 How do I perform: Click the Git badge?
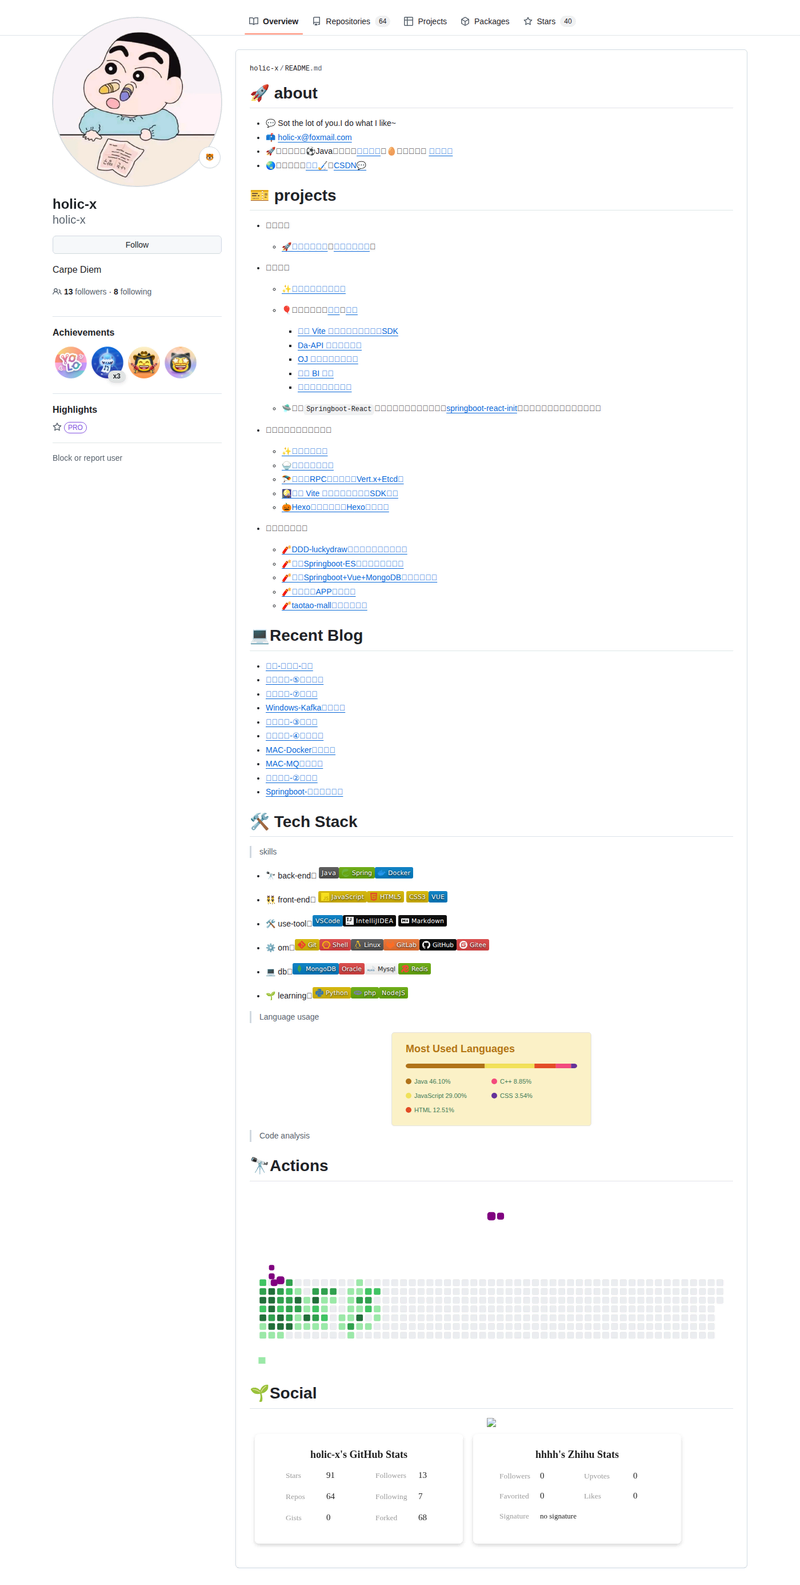point(307,945)
